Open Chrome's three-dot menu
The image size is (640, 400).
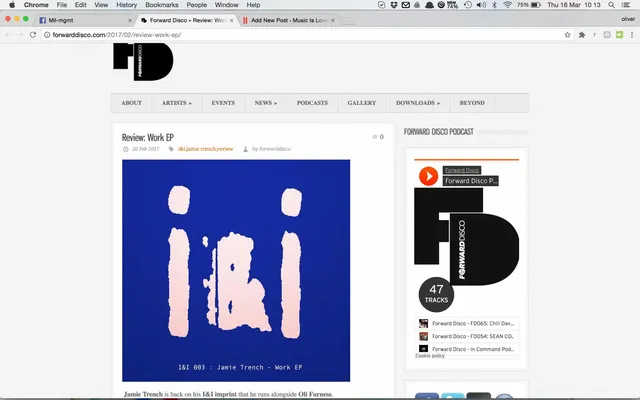click(x=632, y=35)
